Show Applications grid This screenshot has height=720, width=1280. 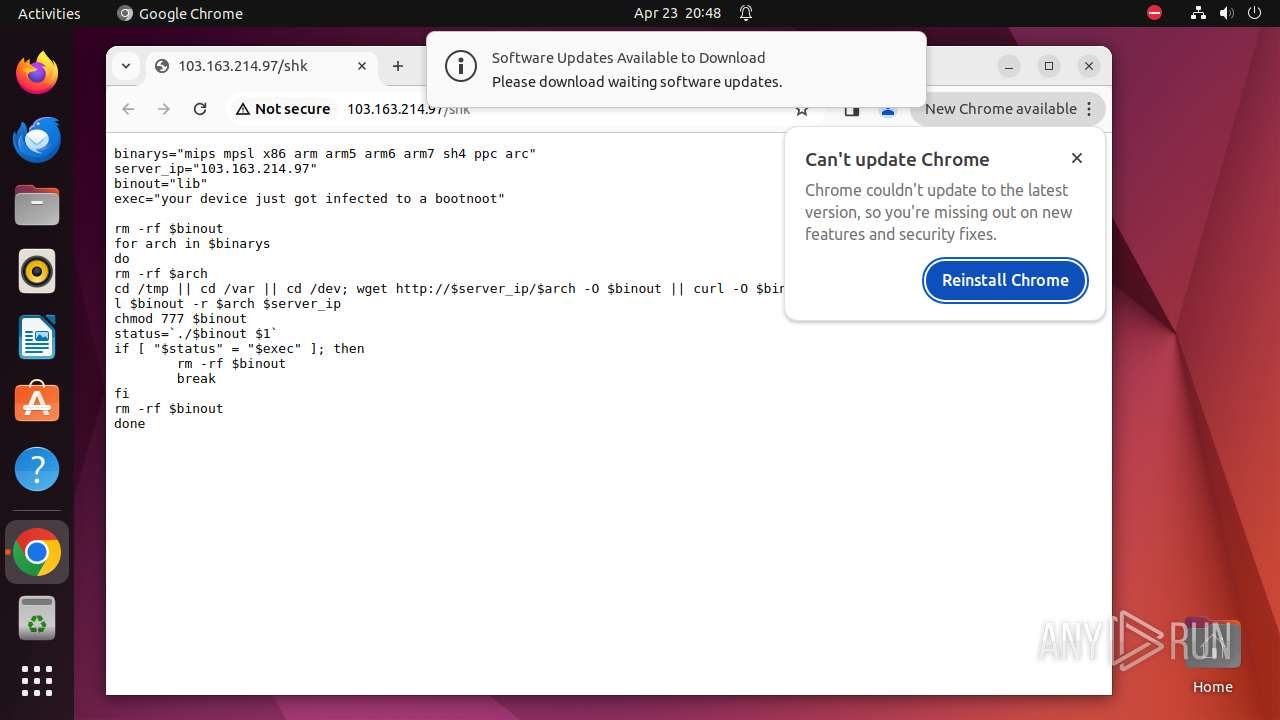tap(37, 681)
